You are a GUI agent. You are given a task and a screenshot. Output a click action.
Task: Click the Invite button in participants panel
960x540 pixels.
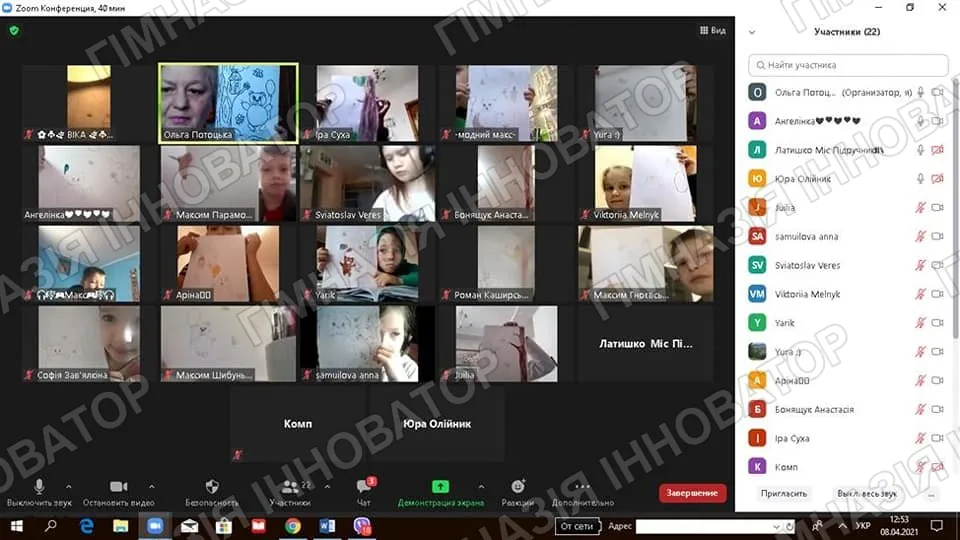(x=784, y=493)
